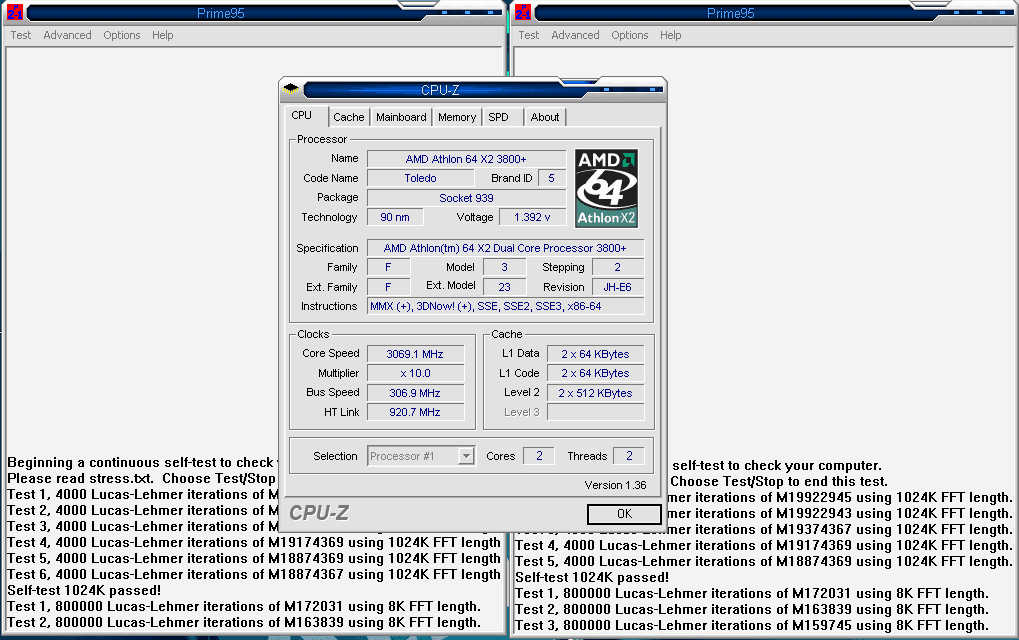Click the Package value Socket 939
The height and width of the screenshot is (640, 1019).
pyautogui.click(x=466, y=198)
